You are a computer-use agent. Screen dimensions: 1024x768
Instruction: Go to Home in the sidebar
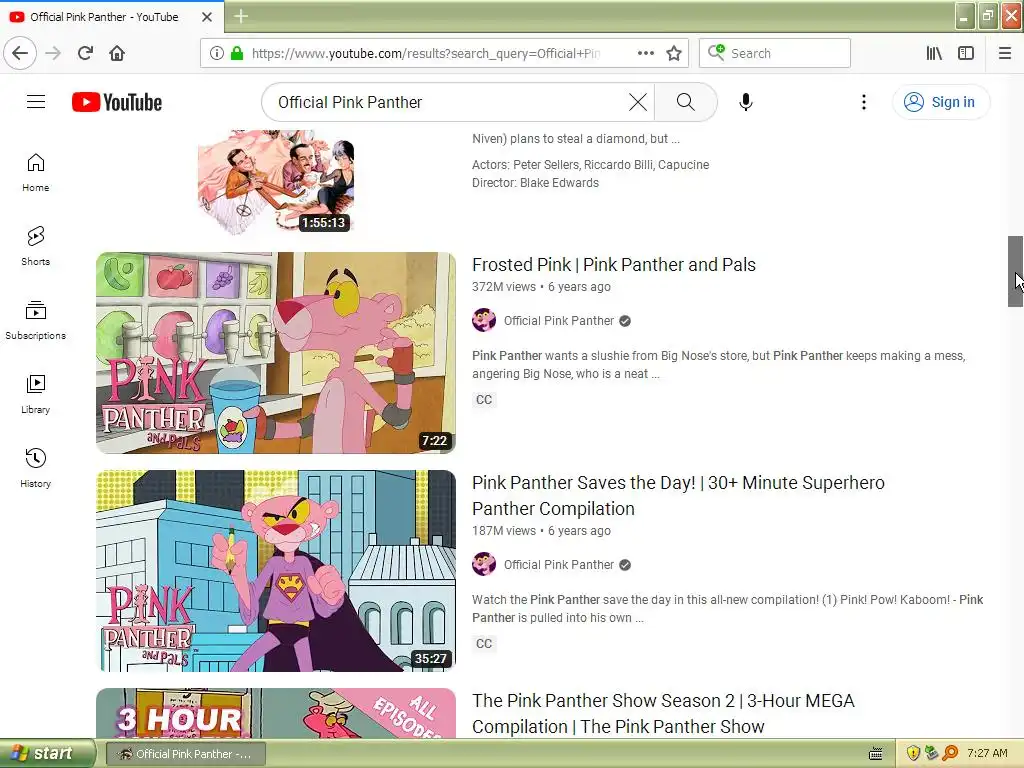point(35,172)
